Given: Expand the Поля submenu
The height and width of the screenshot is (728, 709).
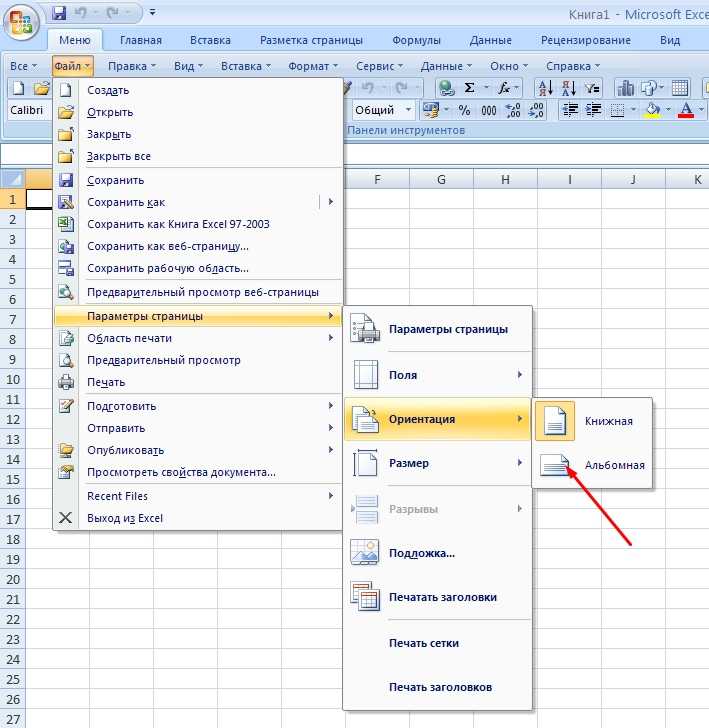Looking at the screenshot, I should coord(438,375).
